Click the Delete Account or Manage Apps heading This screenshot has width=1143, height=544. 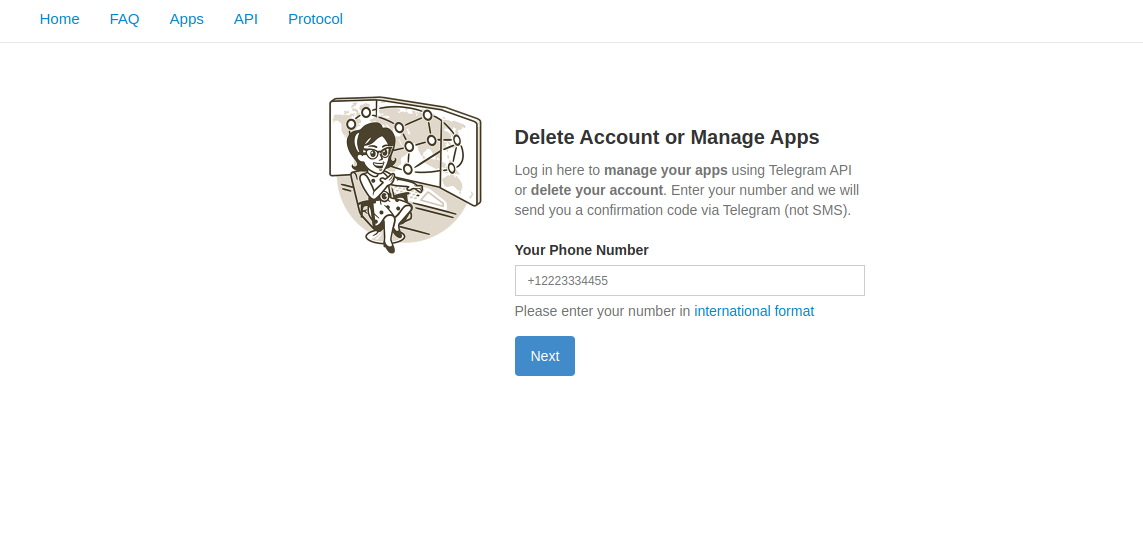pyautogui.click(x=667, y=137)
